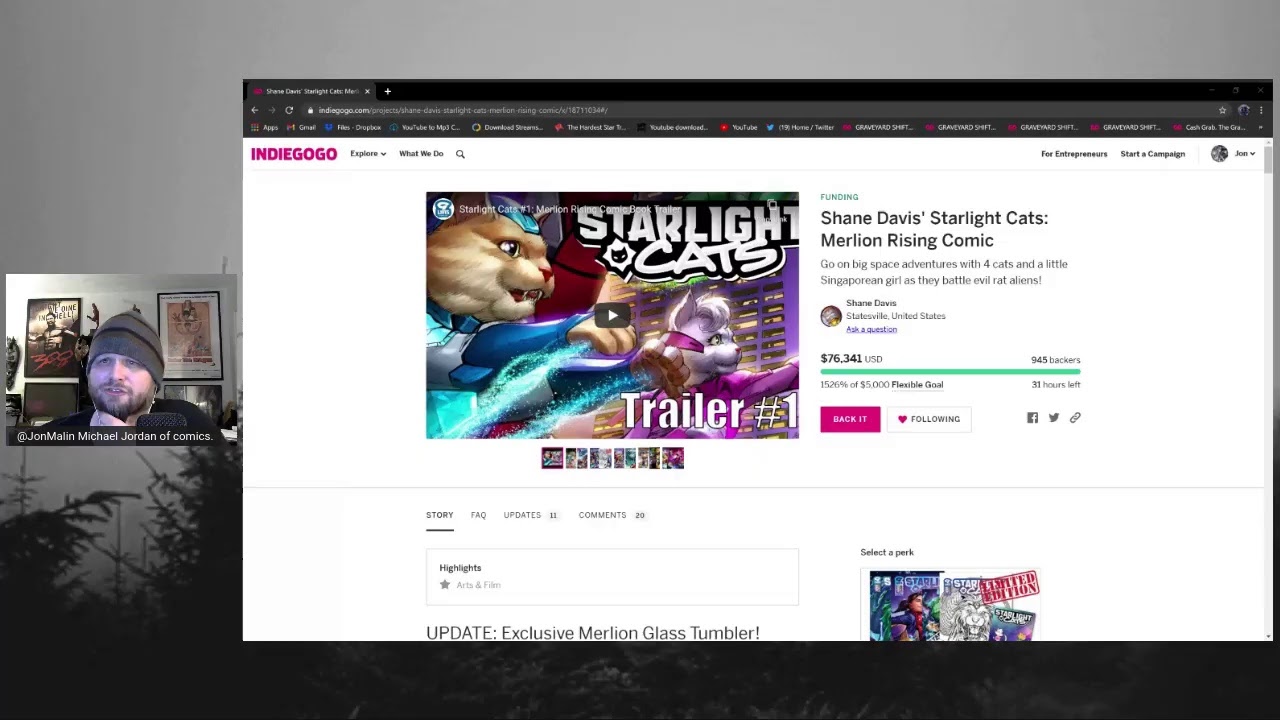The width and height of the screenshot is (1280, 720).
Task: Select the first gallery thumbnail below video
Action: coord(552,458)
